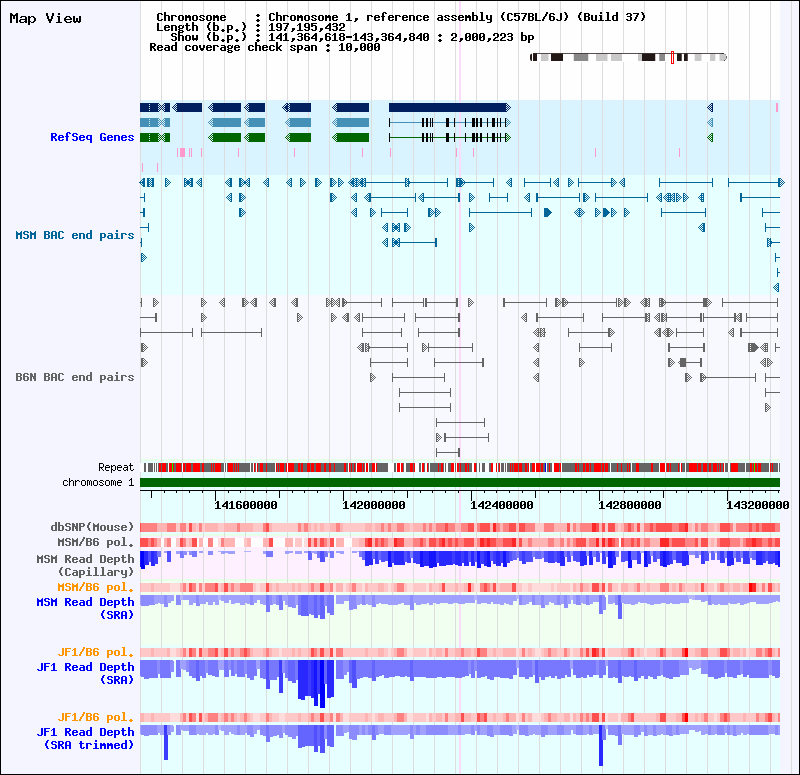The width and height of the screenshot is (800, 775).
Task: Open the JF1 Read Depth (SRA trimmed) label
Action: click(x=85, y=738)
